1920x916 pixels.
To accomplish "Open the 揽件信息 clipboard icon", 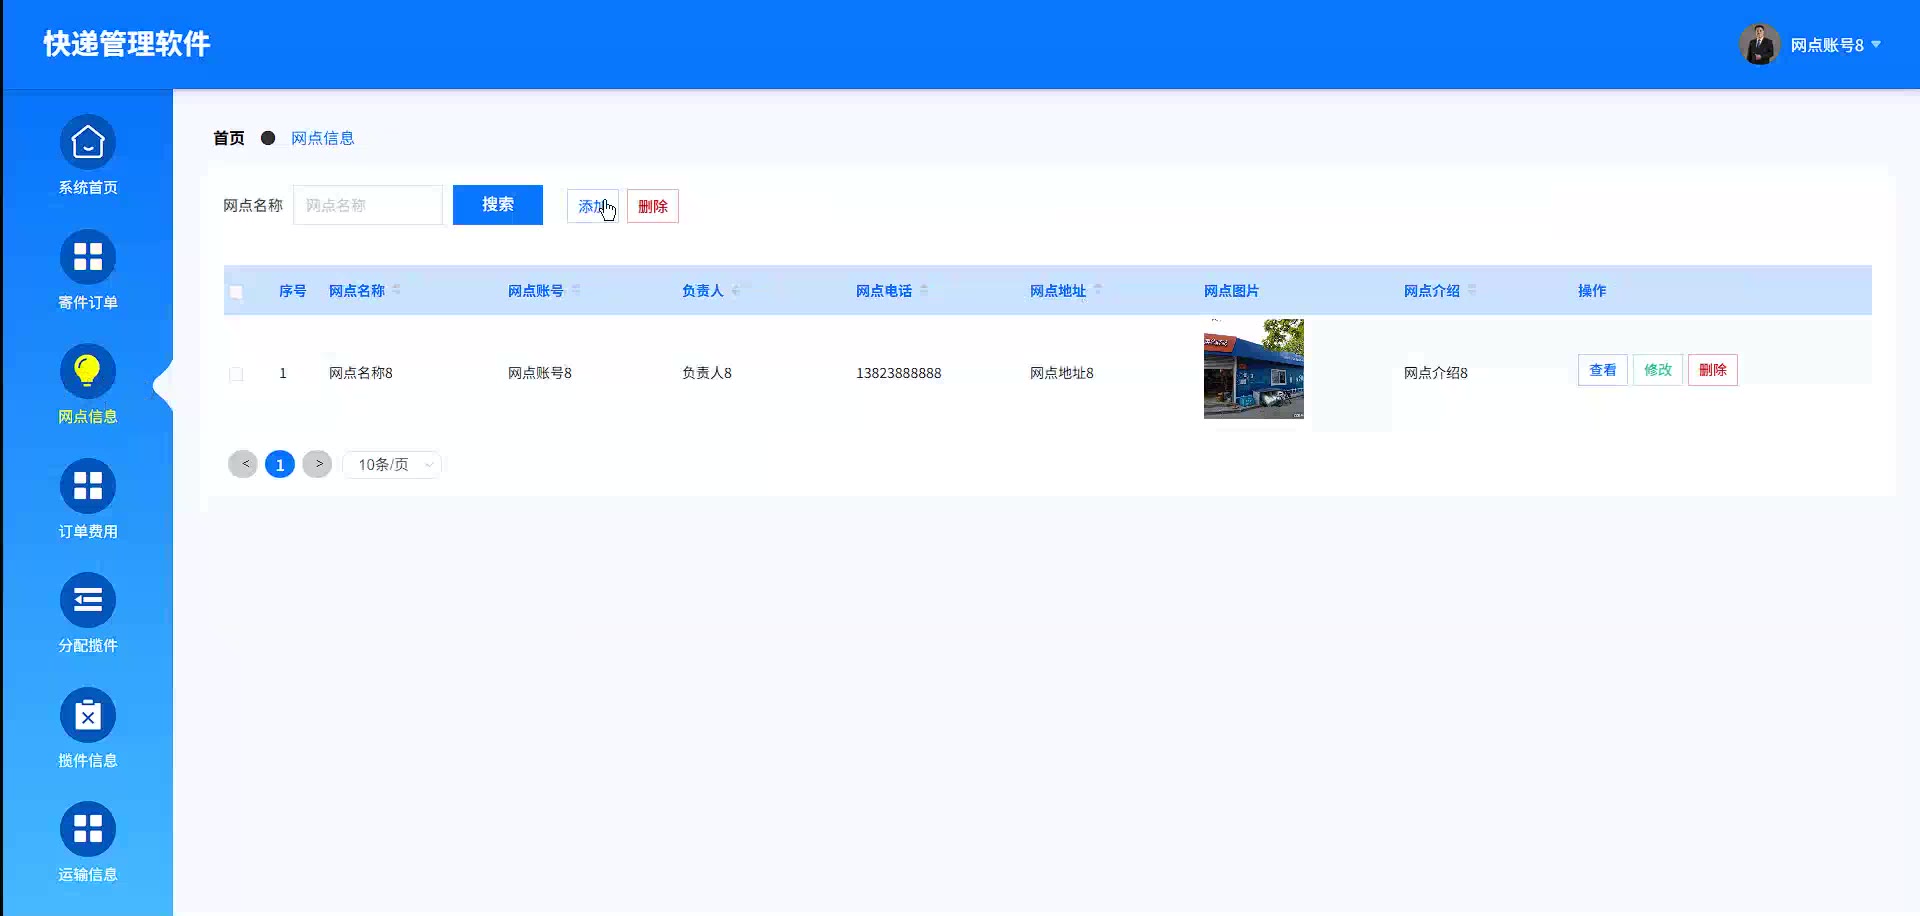I will (x=88, y=716).
